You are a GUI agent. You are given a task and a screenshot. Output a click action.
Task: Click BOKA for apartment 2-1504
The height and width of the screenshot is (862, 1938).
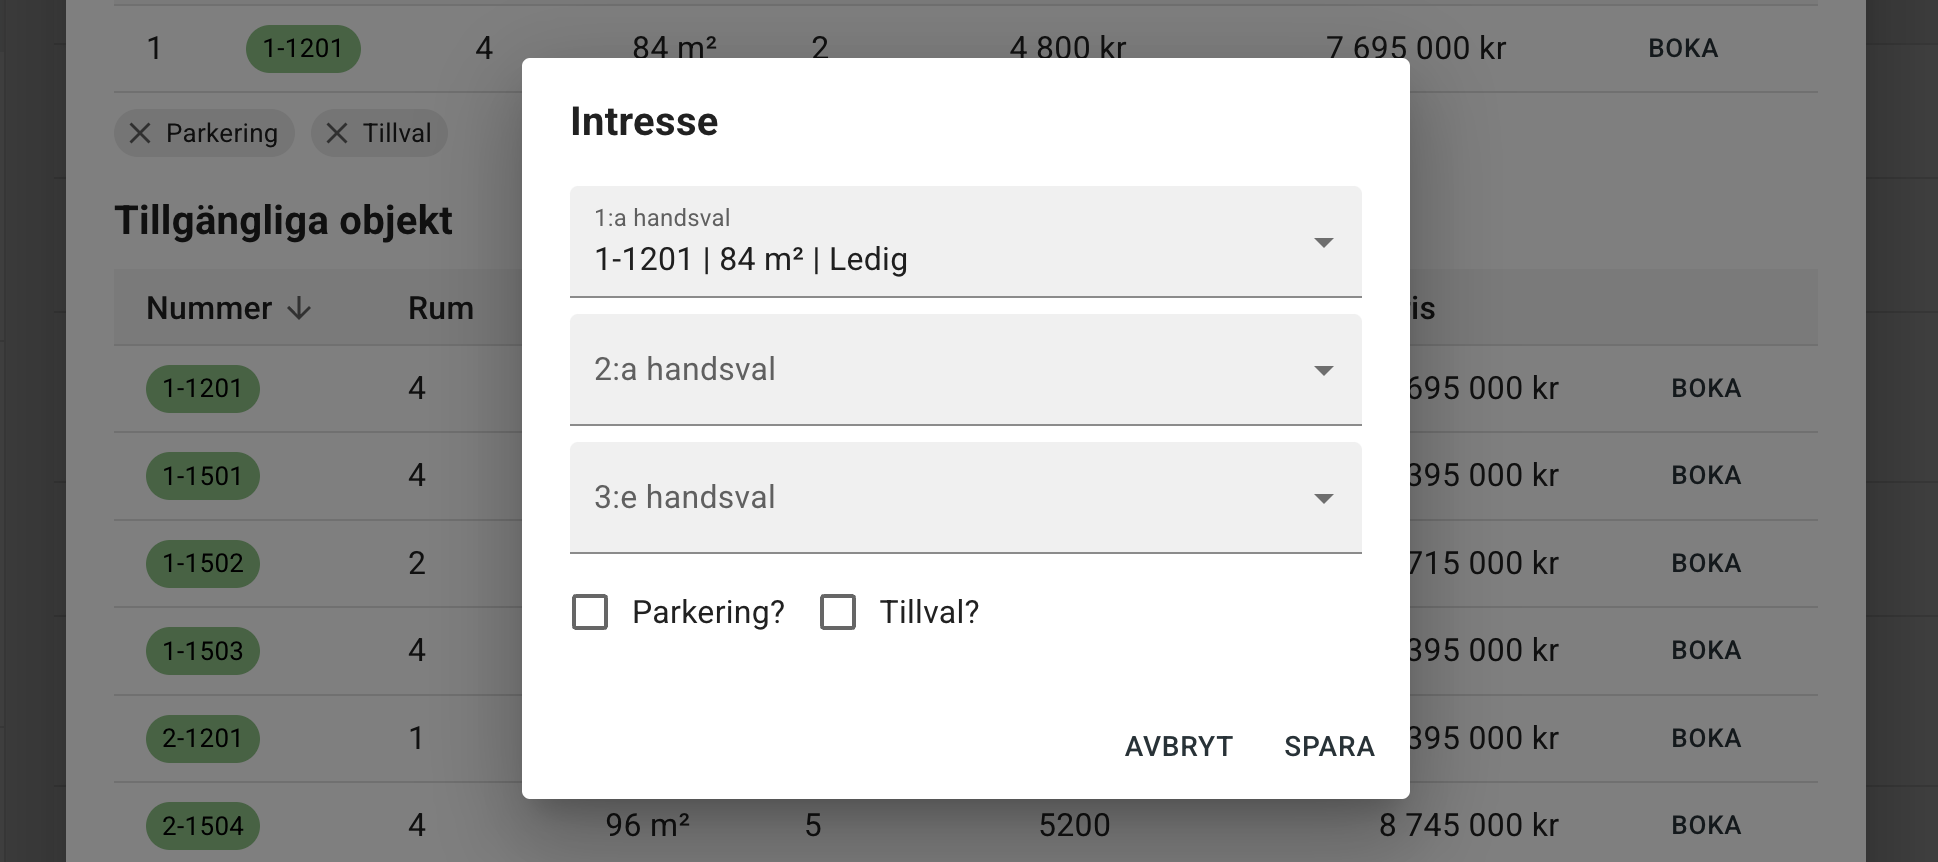point(1706,825)
